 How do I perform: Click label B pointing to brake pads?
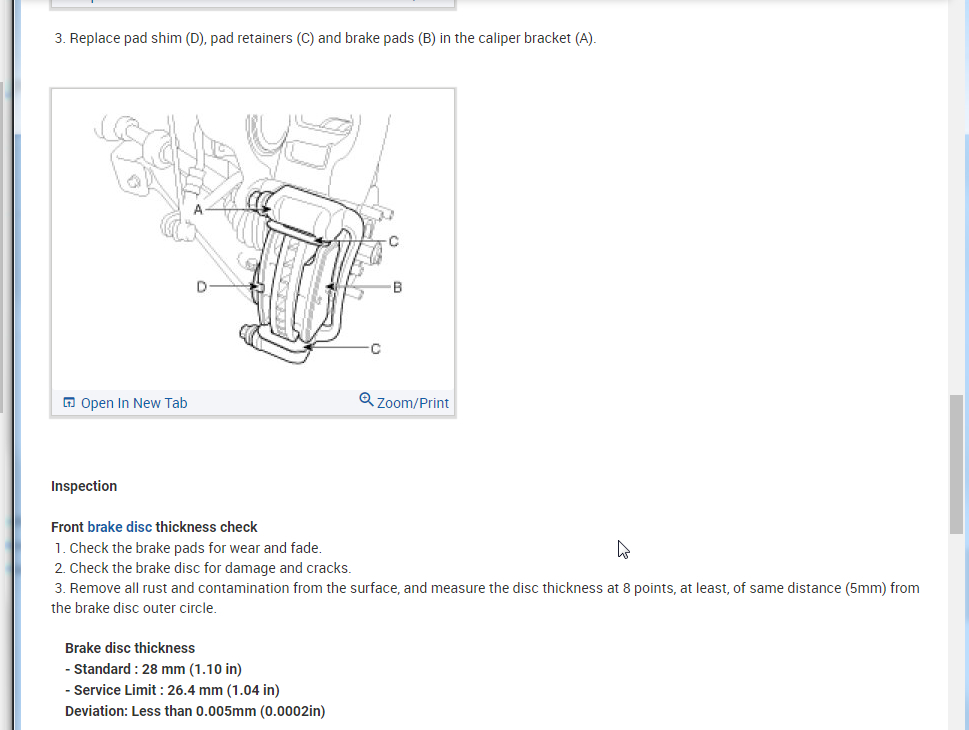[397, 287]
